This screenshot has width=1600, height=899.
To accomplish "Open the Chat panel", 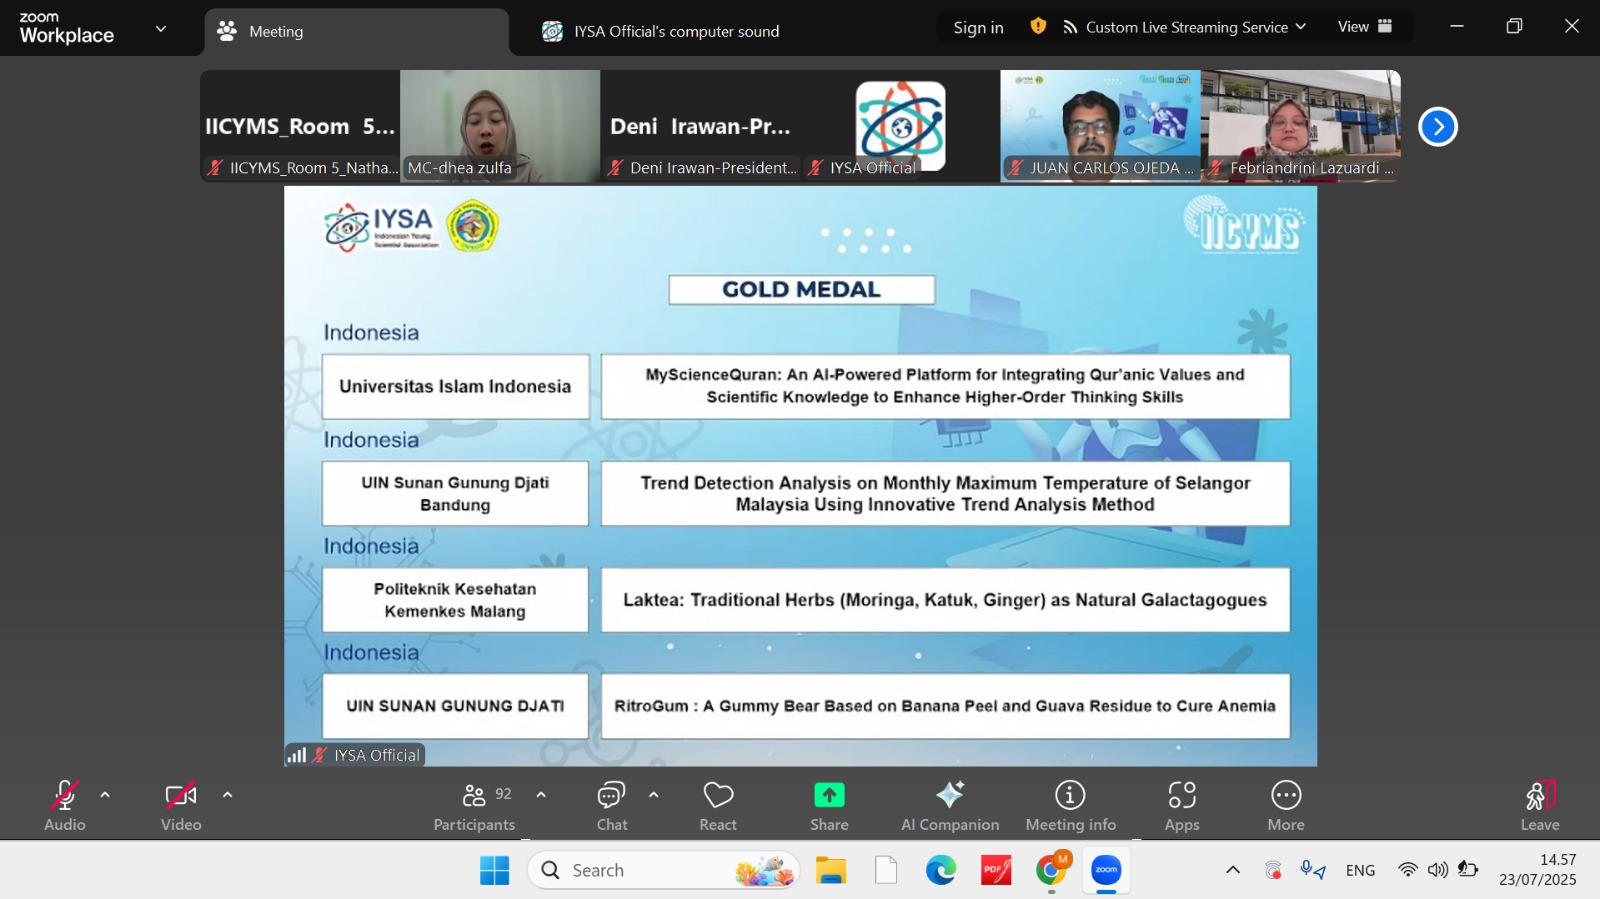I will click(x=611, y=805).
